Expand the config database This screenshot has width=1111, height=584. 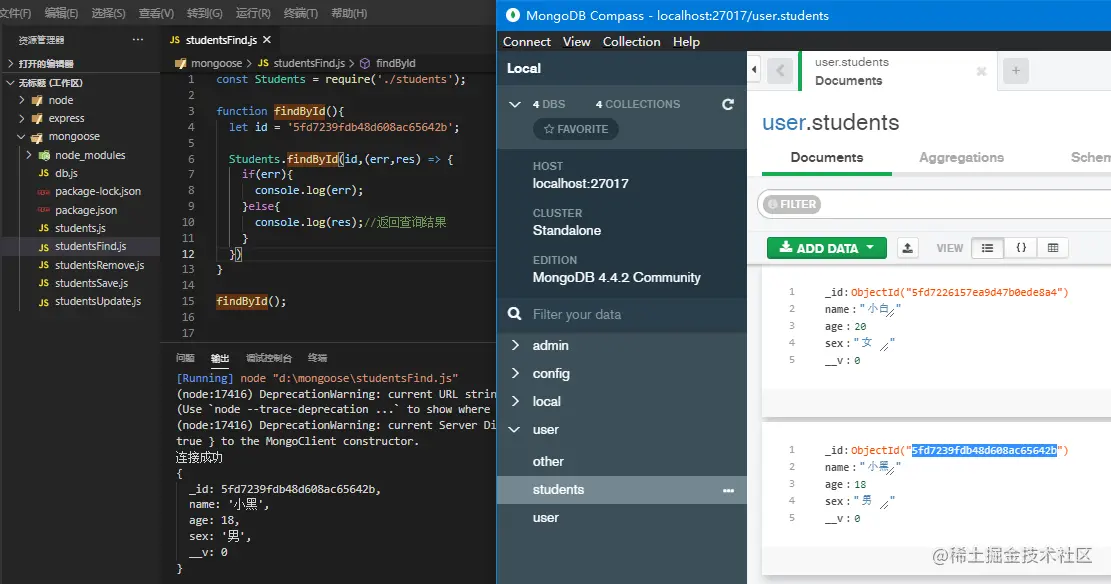515,374
